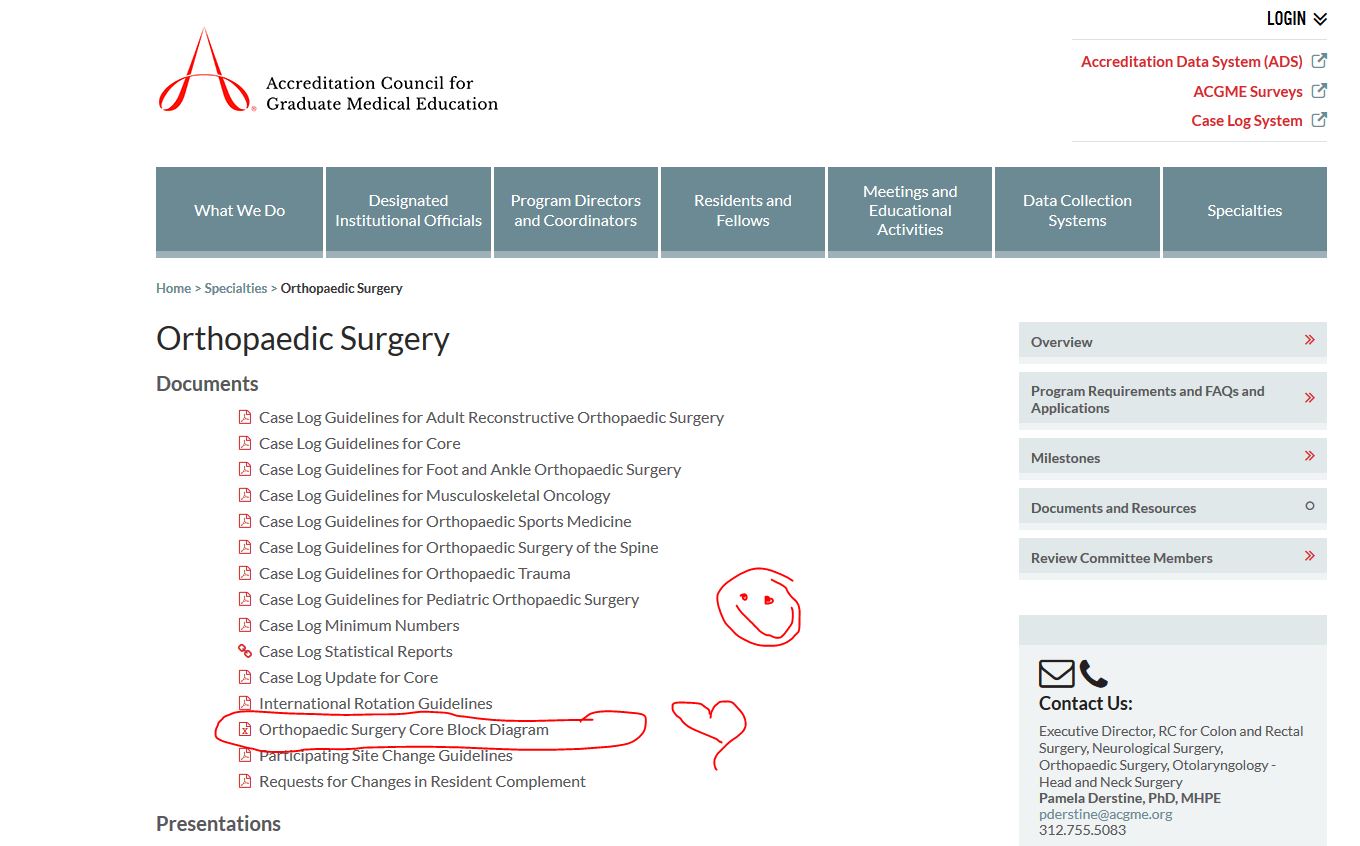Image resolution: width=1360 pixels, height=846 pixels.
Task: Open Case Log Guidelines for Orthopaedic Trauma
Action: point(415,574)
